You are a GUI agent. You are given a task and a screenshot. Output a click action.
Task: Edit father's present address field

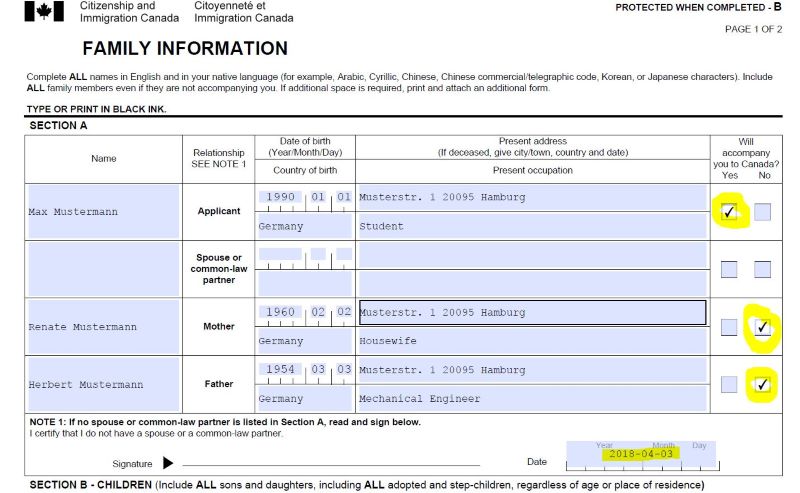coord(533,370)
